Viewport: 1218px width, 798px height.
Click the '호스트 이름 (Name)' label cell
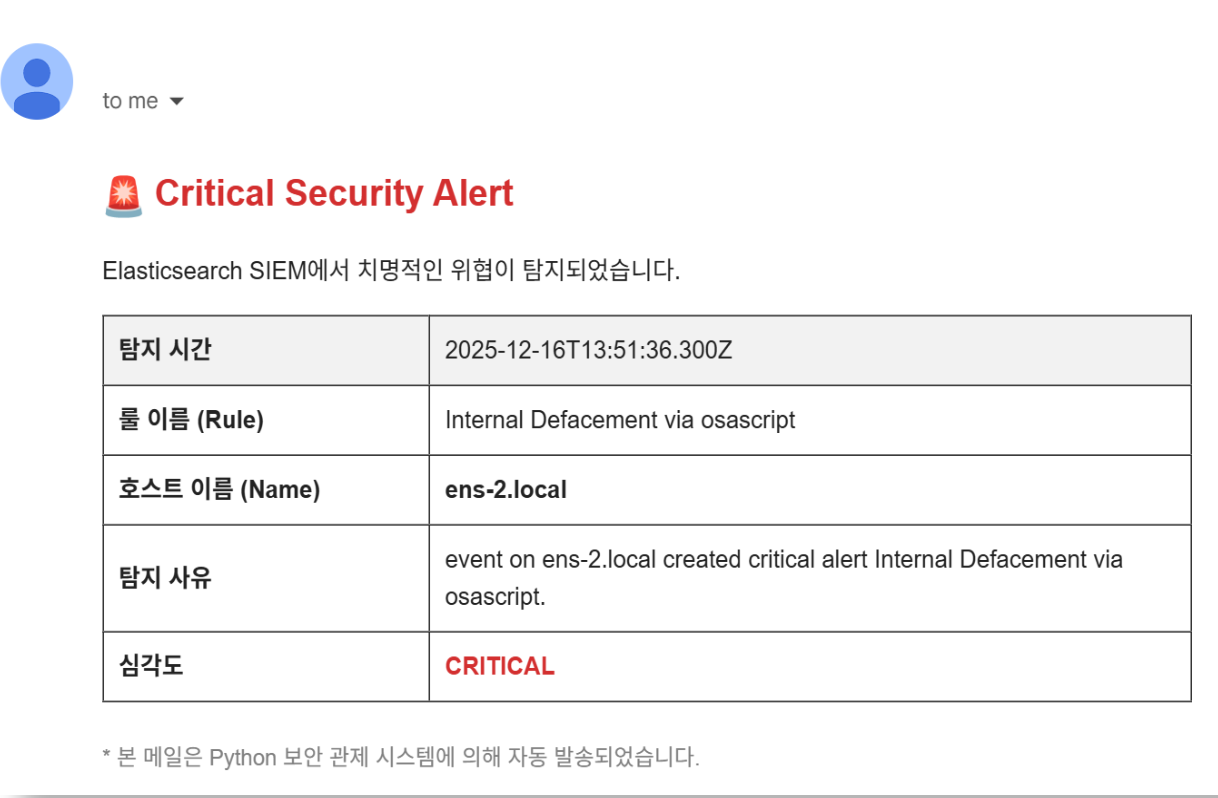tap(219, 490)
